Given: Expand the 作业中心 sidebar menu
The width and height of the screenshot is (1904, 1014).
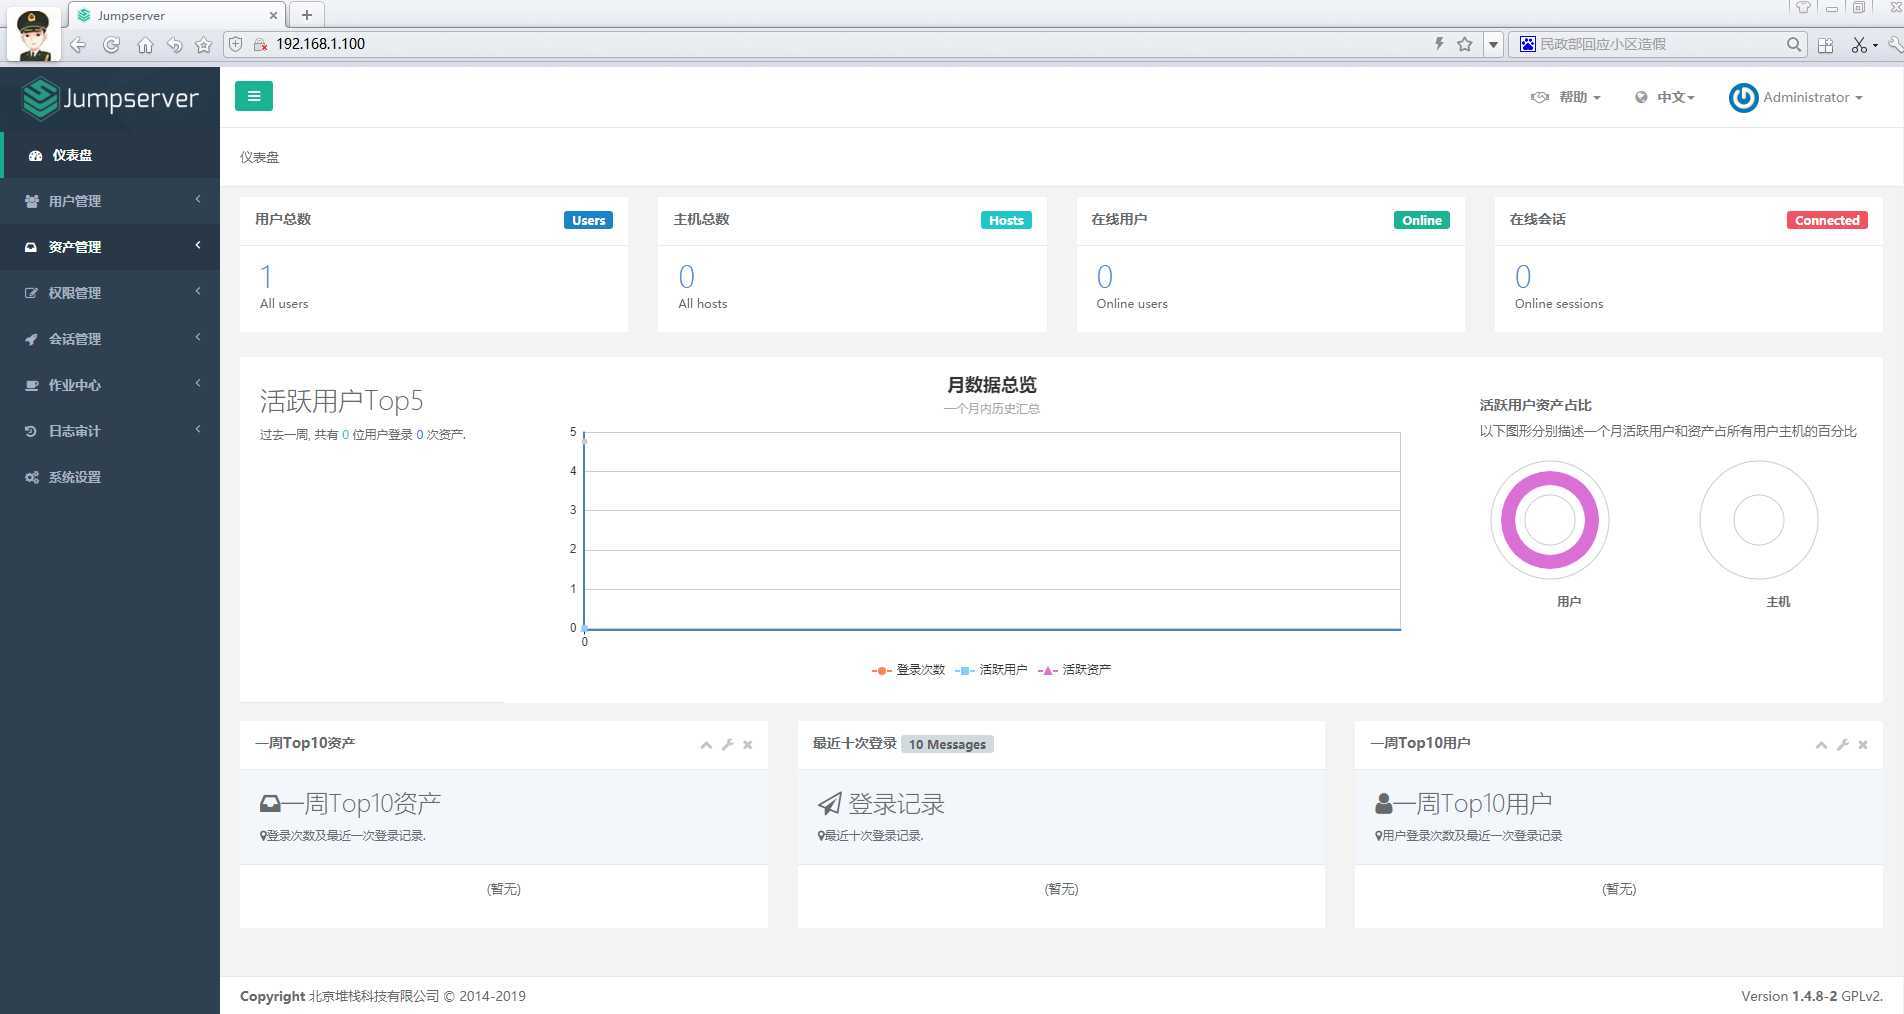Looking at the screenshot, I should [110, 385].
